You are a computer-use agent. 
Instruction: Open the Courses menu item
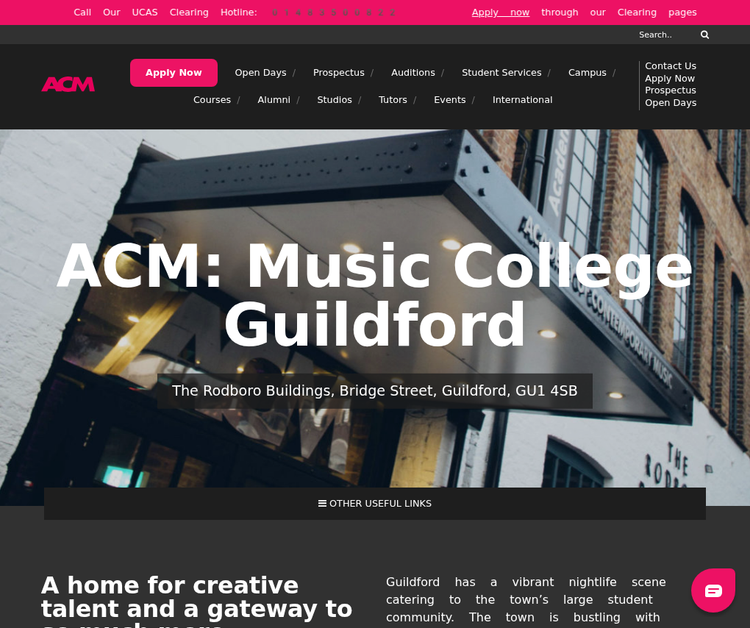point(212,100)
